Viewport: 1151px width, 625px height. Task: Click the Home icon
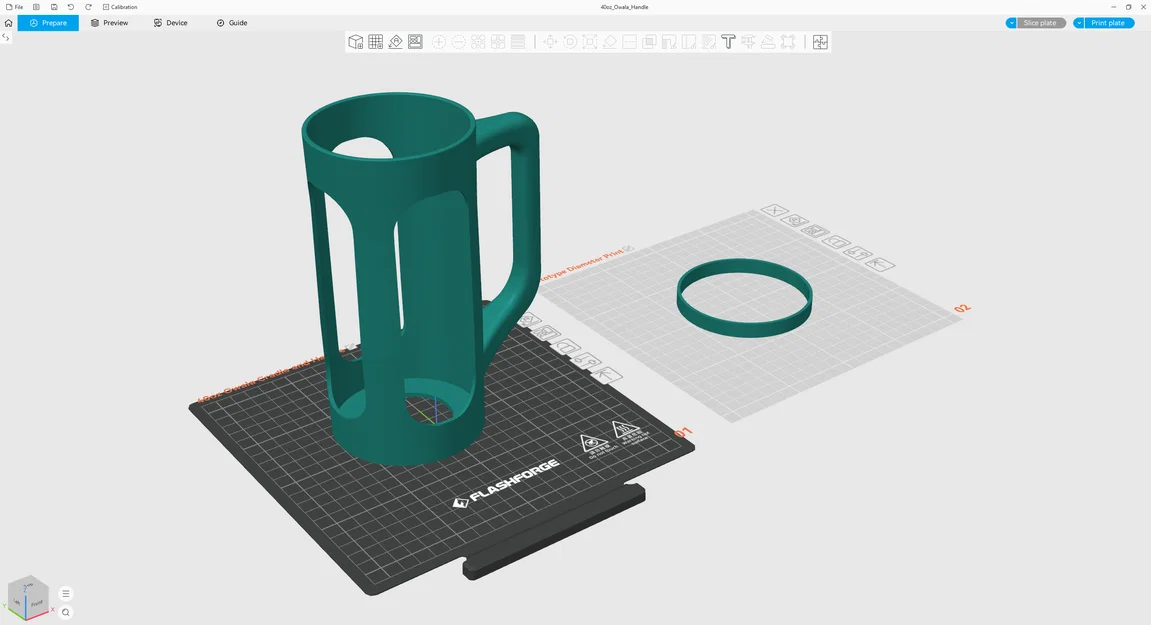tap(8, 23)
